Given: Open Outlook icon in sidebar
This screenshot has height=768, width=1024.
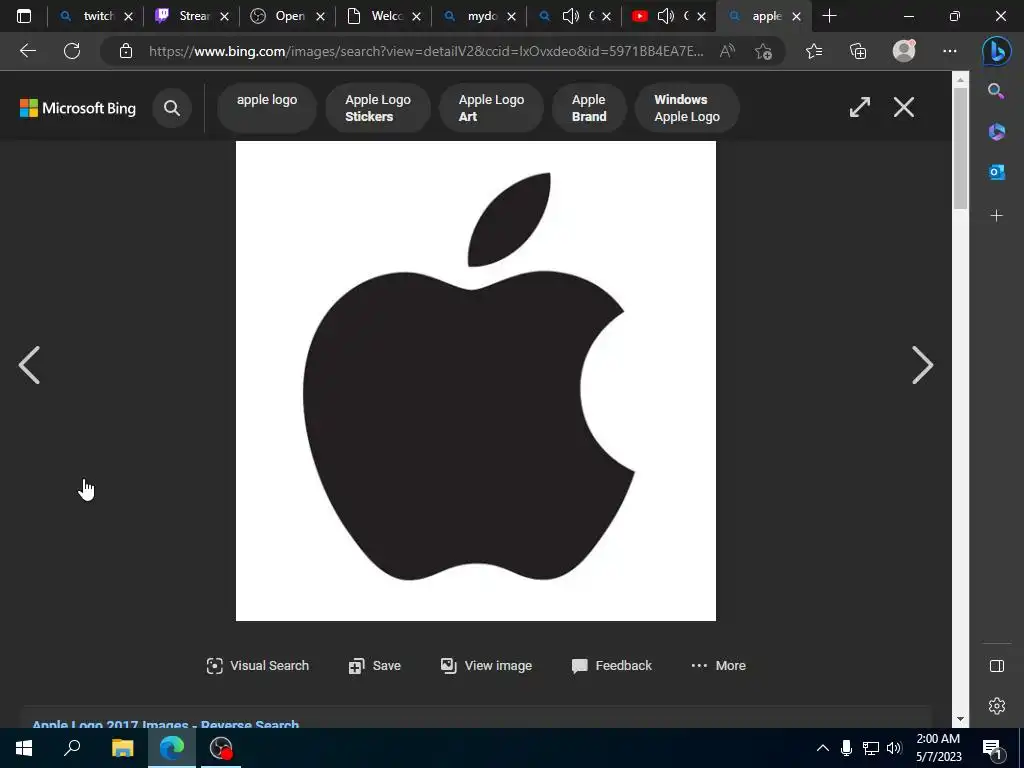Looking at the screenshot, I should click(x=997, y=172).
